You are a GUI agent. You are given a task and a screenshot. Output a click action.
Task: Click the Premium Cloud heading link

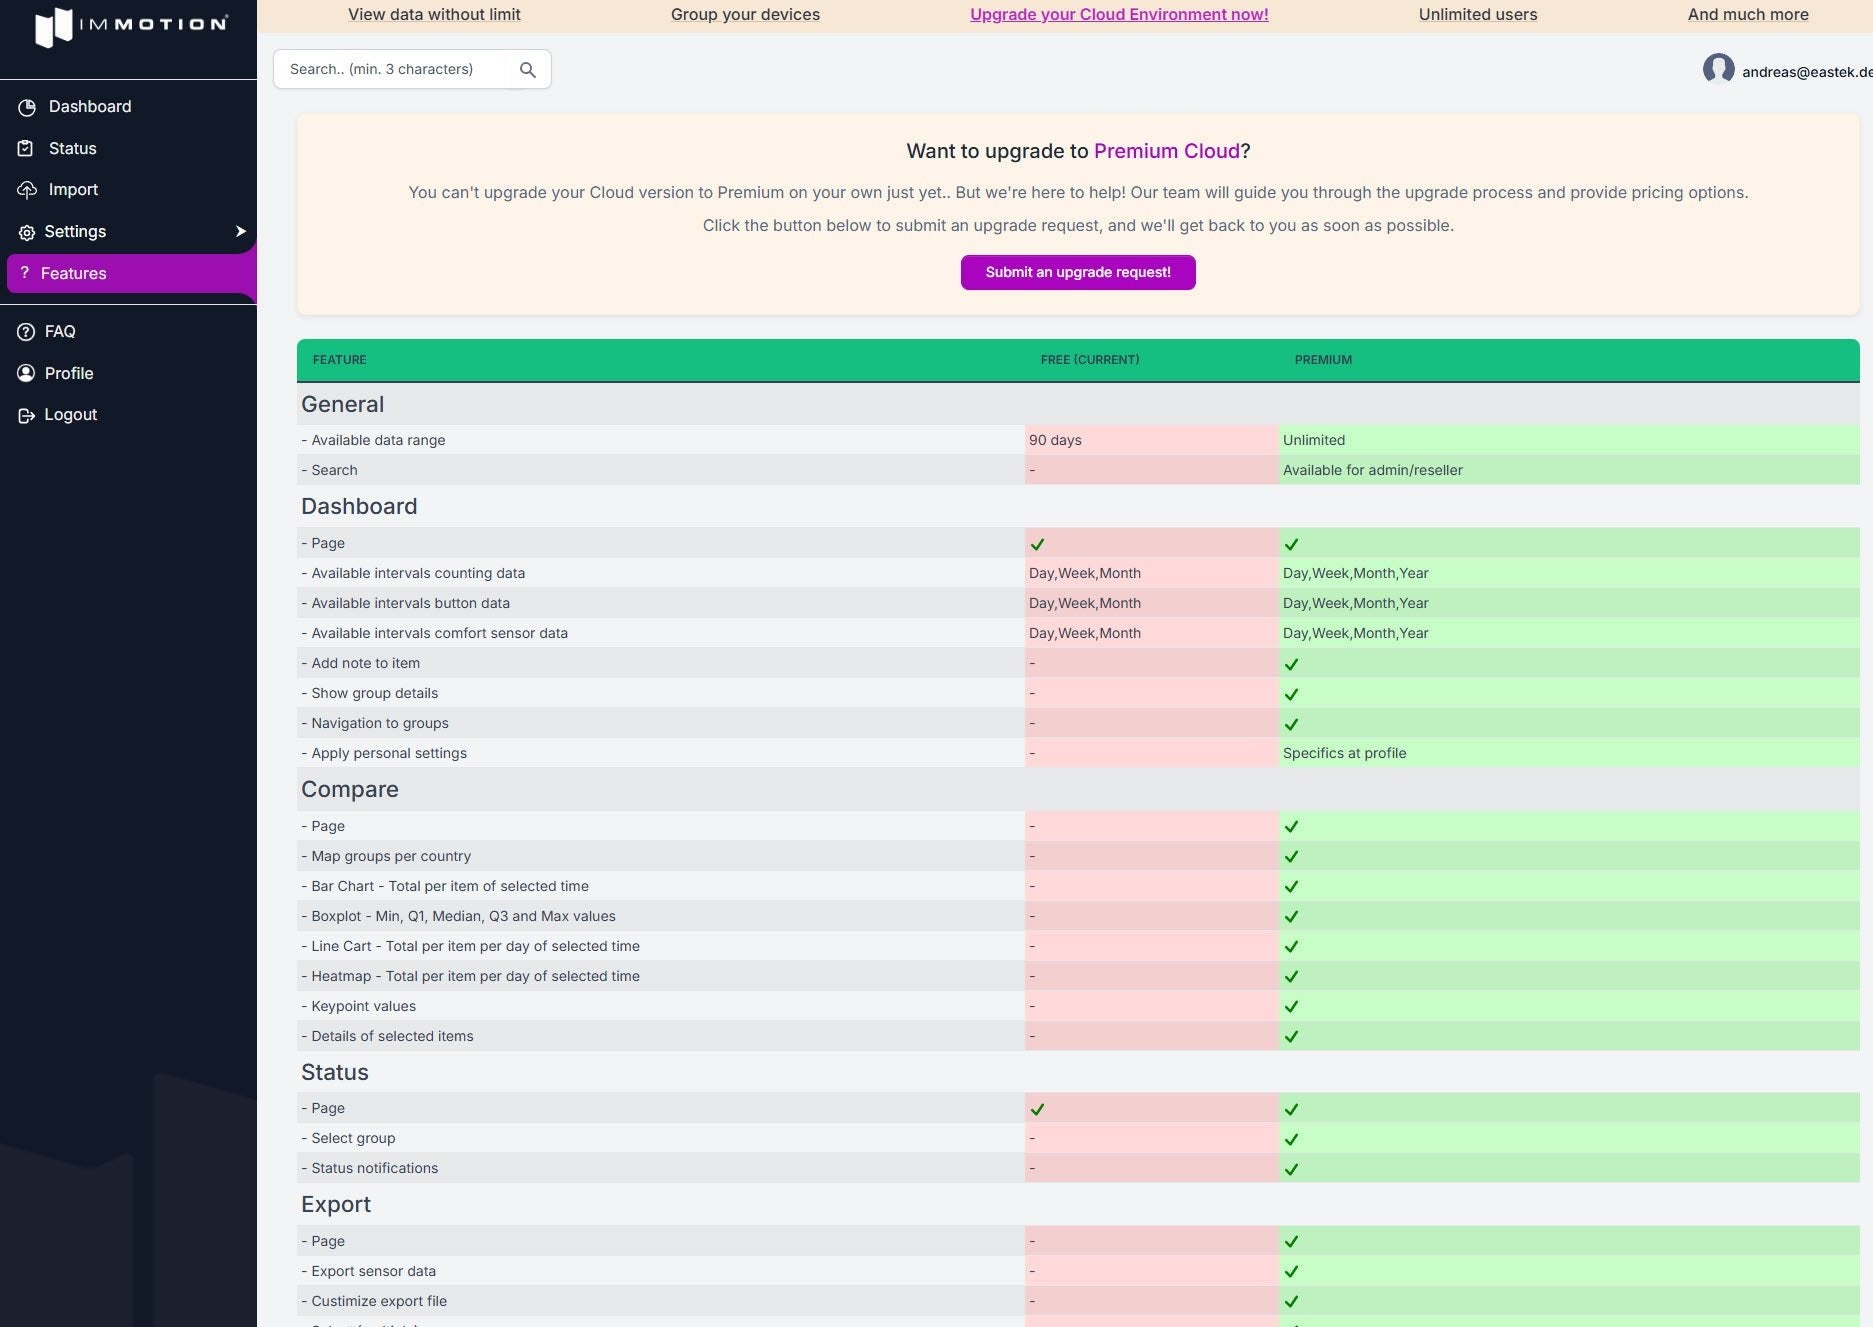pos(1166,151)
